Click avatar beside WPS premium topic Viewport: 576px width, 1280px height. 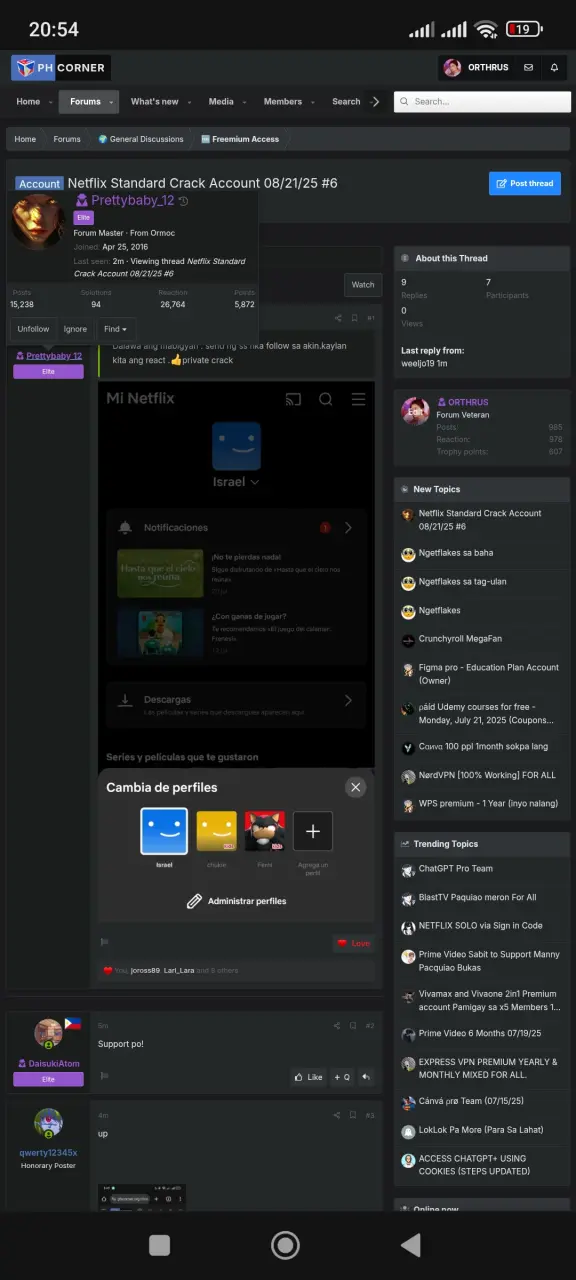pyautogui.click(x=408, y=805)
